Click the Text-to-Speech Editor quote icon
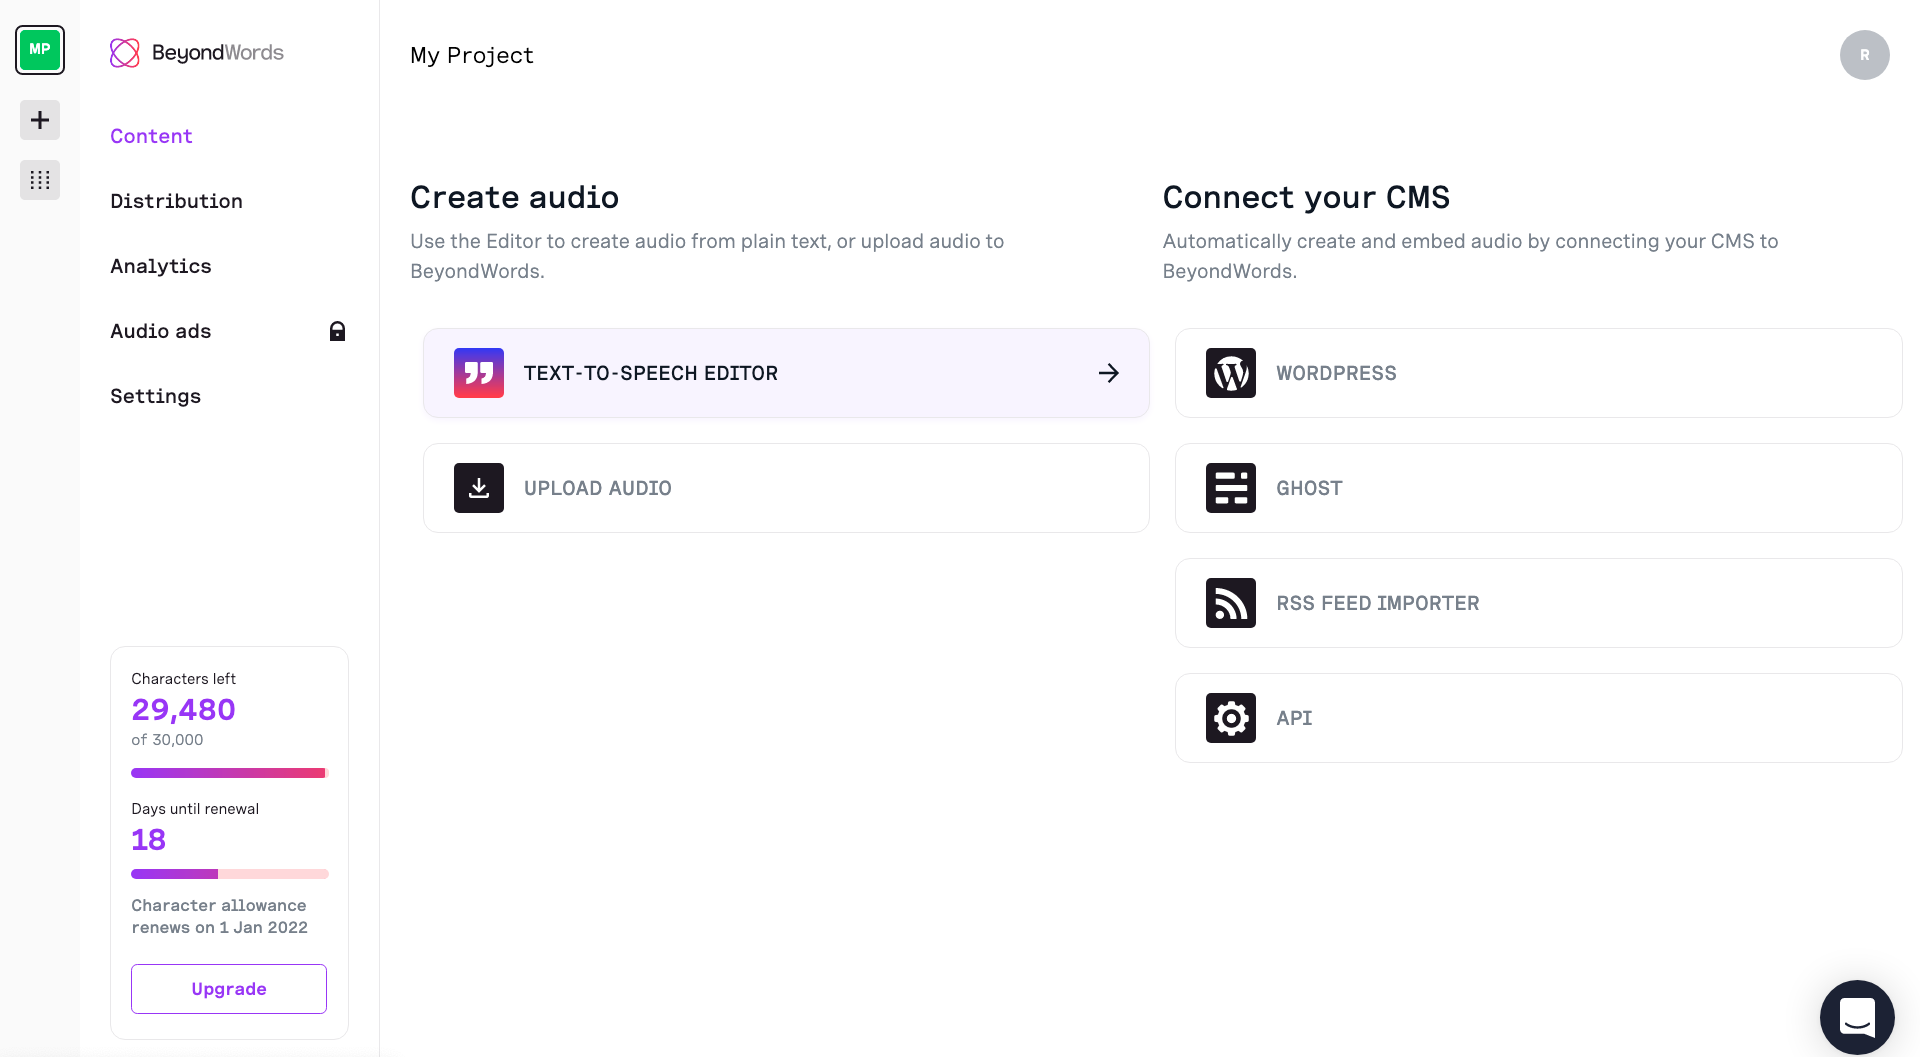The height and width of the screenshot is (1057, 1920). (x=479, y=373)
